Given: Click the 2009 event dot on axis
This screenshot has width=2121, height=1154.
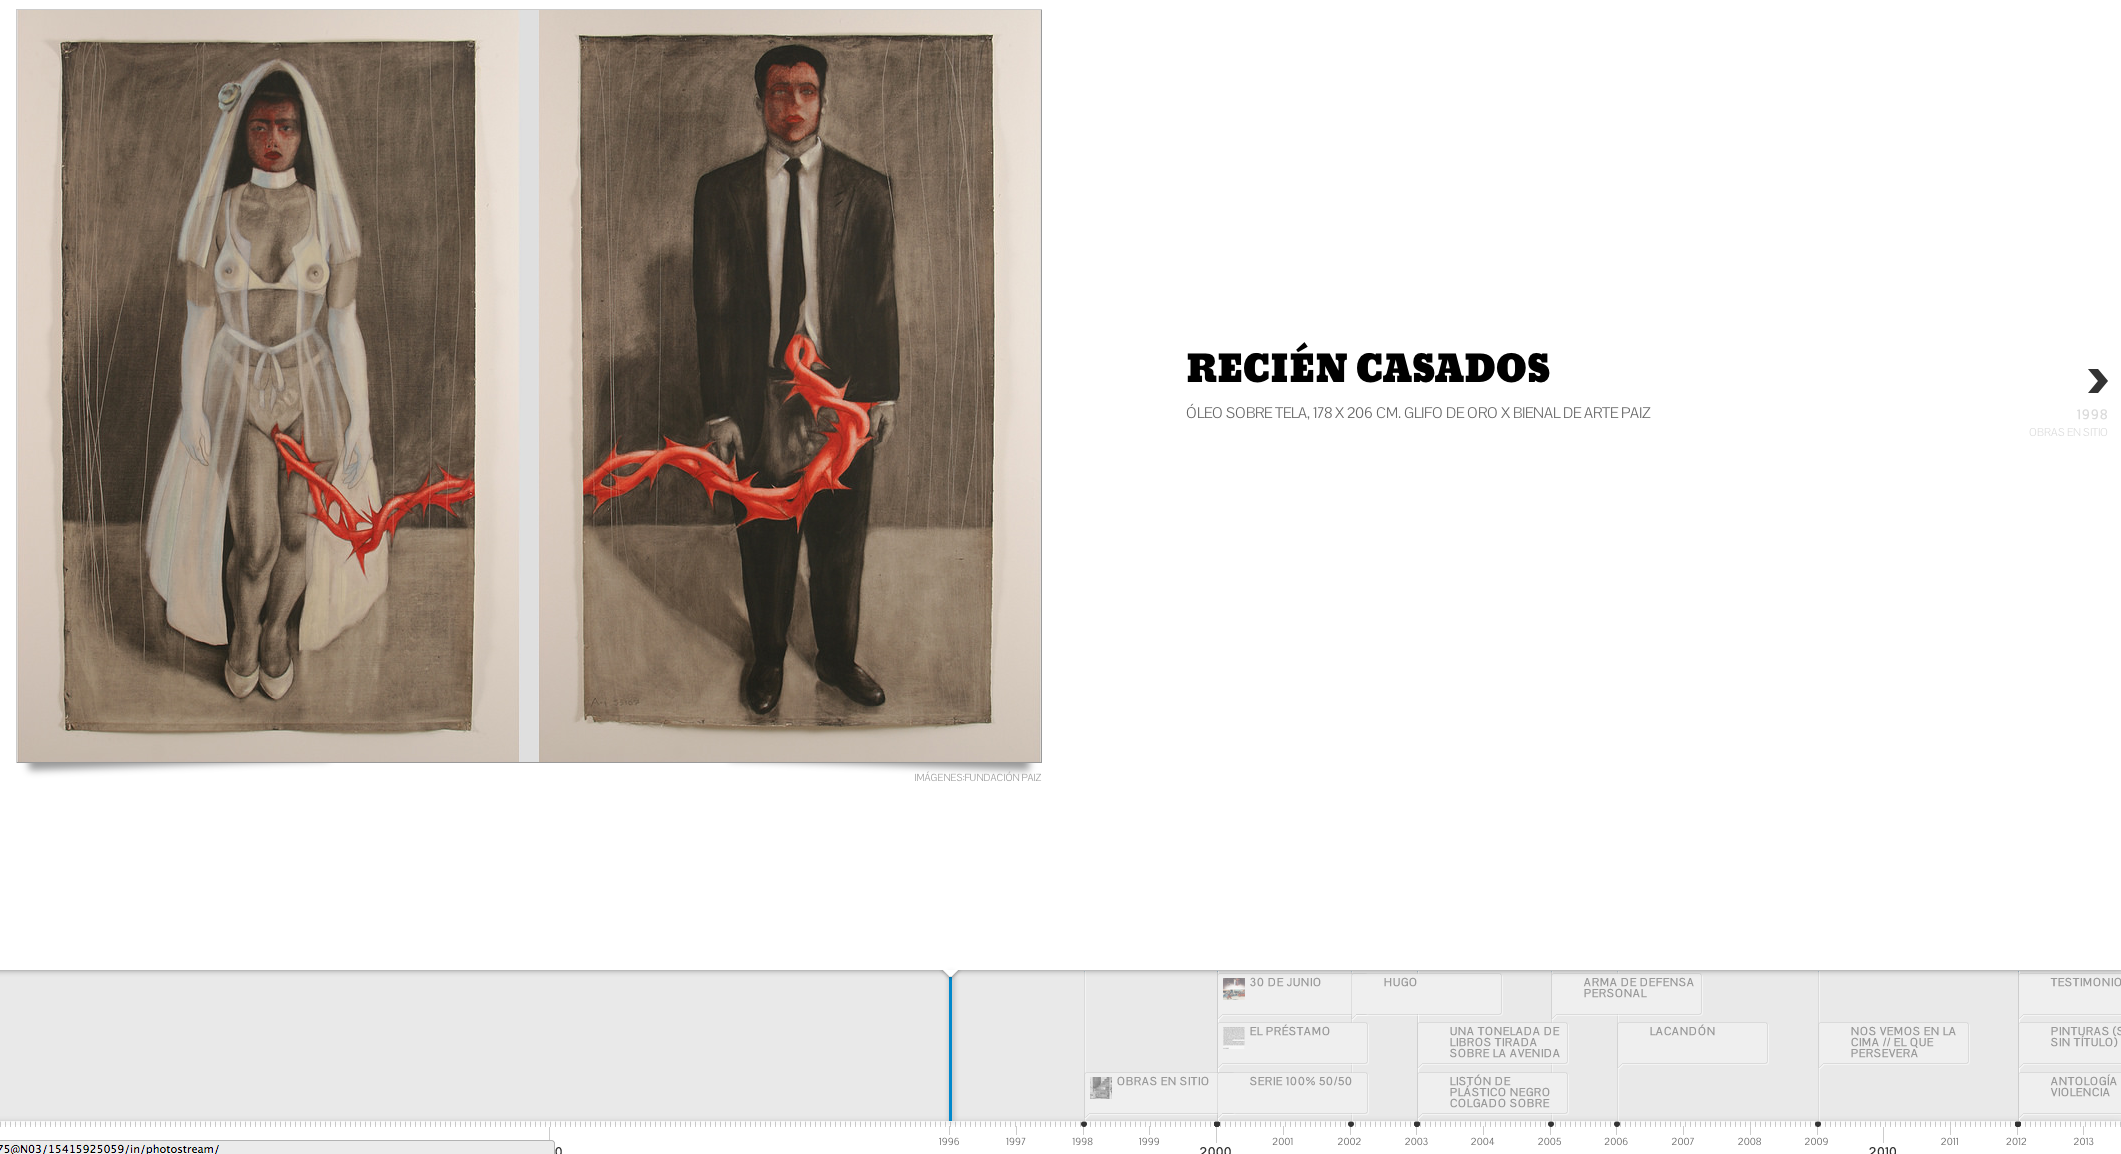Looking at the screenshot, I should [1818, 1124].
